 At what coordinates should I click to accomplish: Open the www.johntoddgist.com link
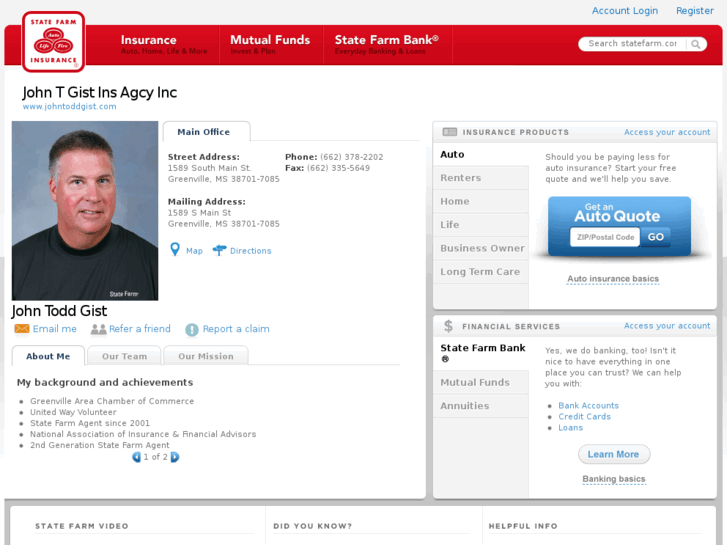pyautogui.click(x=70, y=106)
